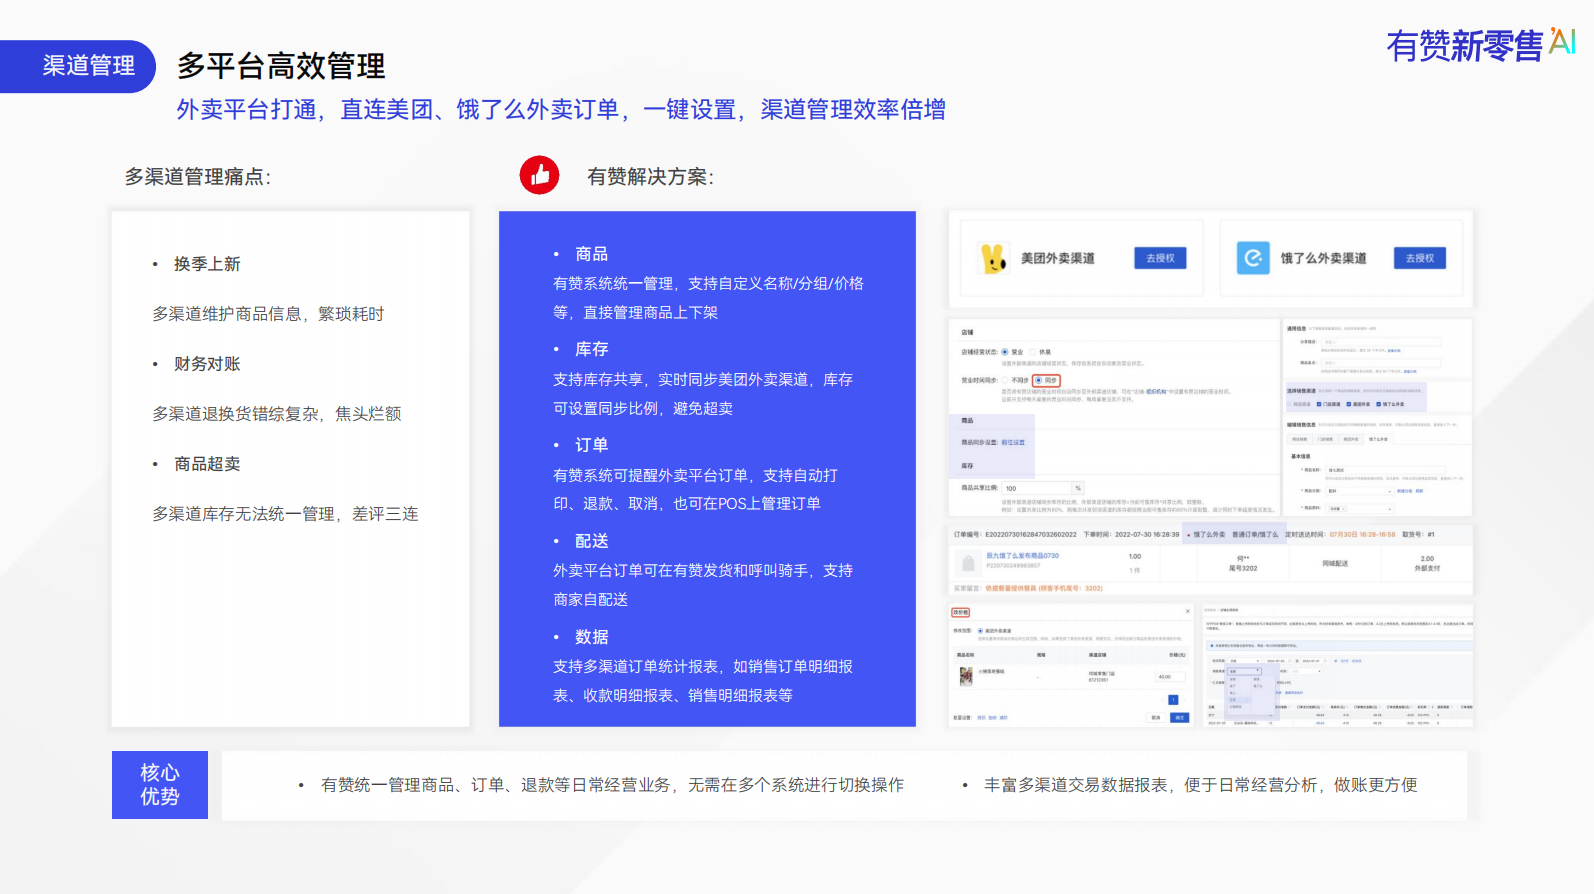Close the 改价格 price dialog
Screen dimensions: 1594x894
coord(1187,611)
